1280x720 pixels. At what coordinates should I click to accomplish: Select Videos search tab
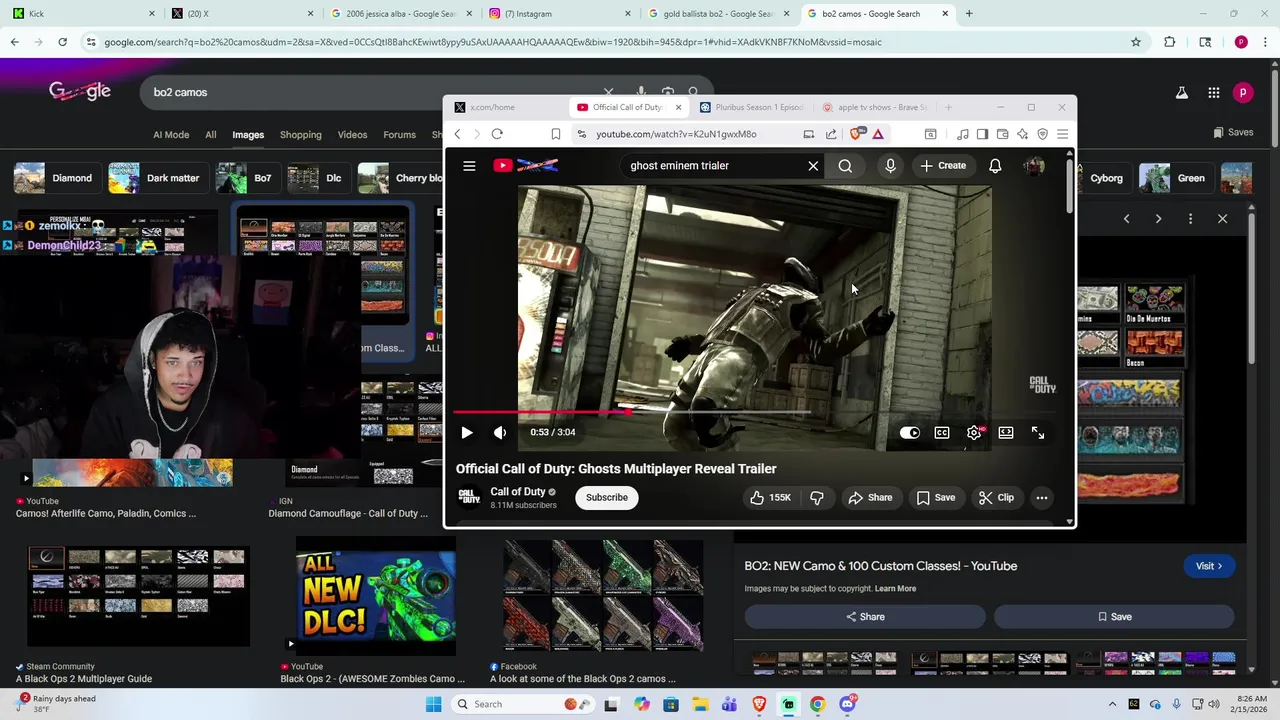pos(352,135)
